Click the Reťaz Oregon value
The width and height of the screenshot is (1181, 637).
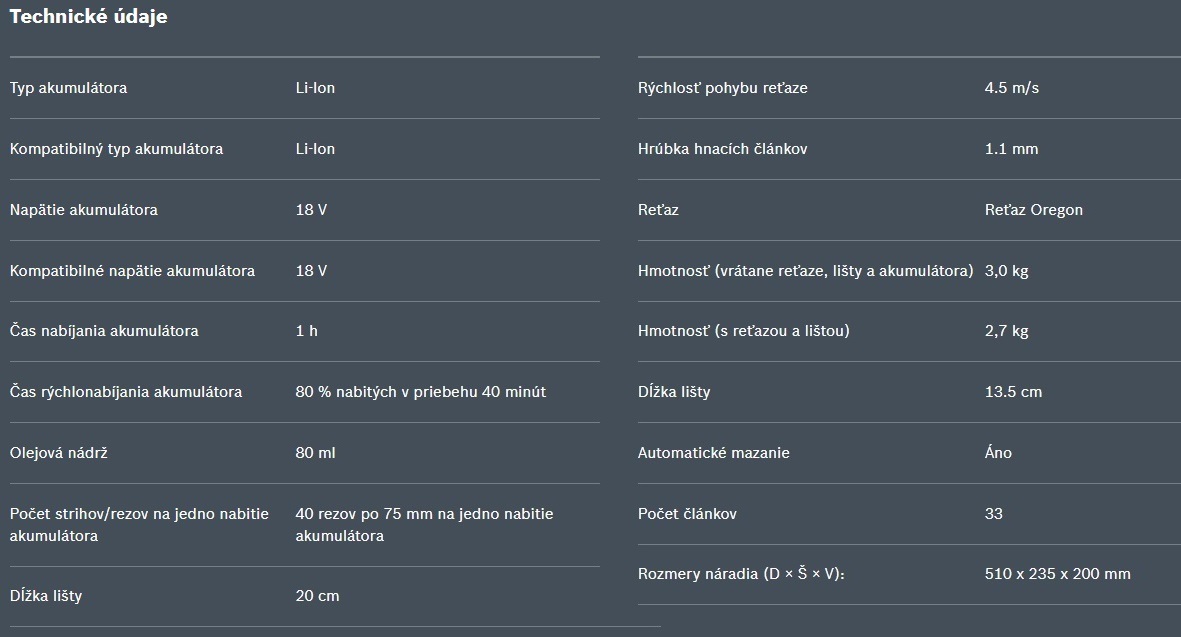1033,210
